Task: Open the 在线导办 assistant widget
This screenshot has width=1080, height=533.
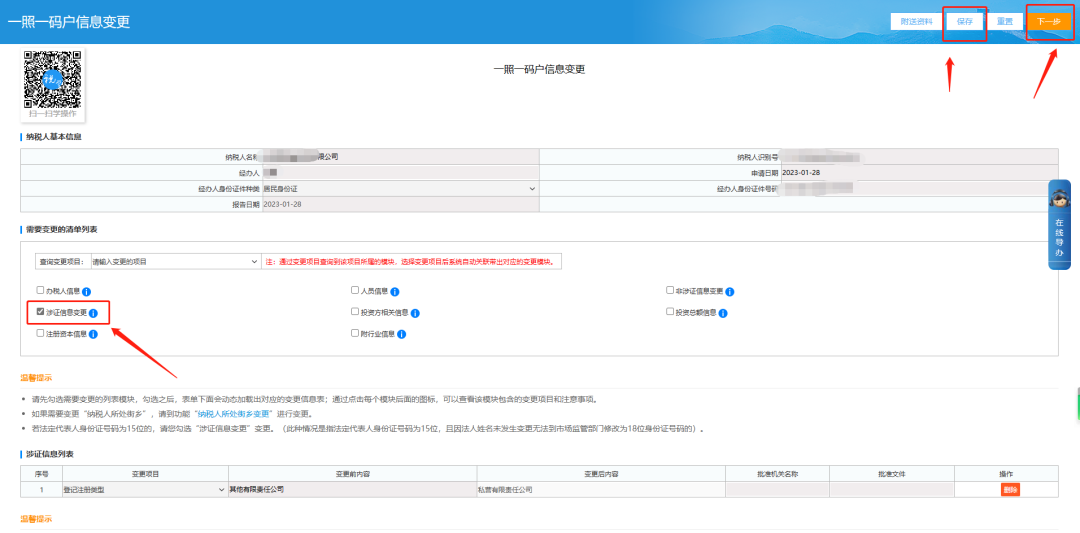Action: pos(1059,225)
